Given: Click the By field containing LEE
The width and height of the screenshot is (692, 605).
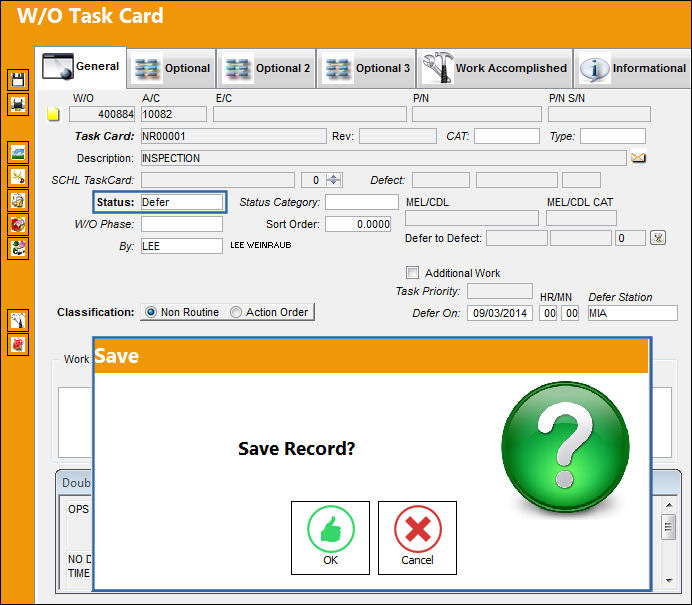Looking at the screenshot, I should pyautogui.click(x=182, y=246).
